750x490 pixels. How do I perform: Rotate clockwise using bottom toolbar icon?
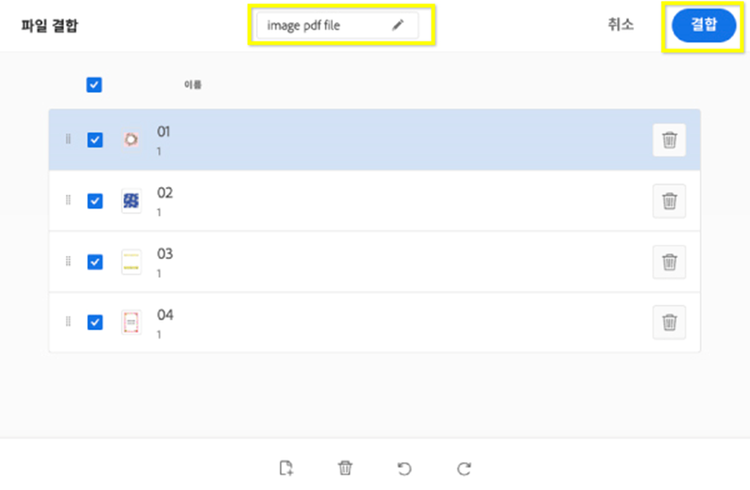[463, 468]
